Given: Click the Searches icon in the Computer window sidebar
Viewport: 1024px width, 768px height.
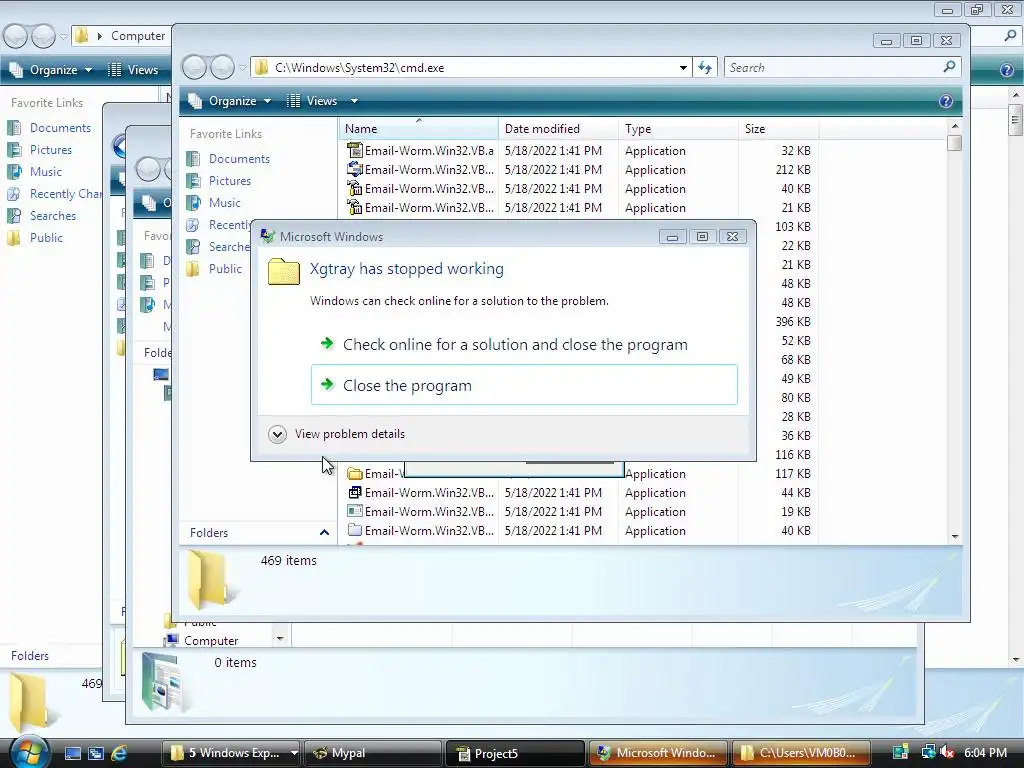Looking at the screenshot, I should pos(14,216).
